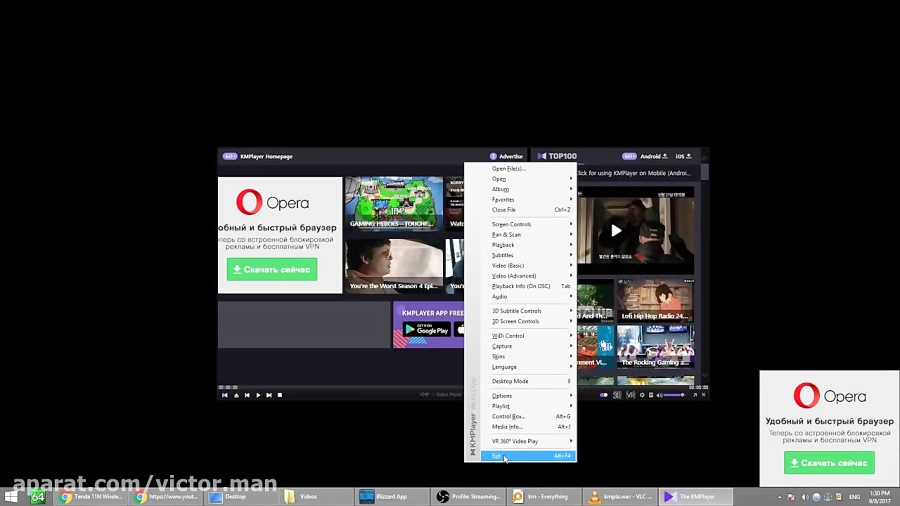900x506 pixels.
Task: Select Desktop Mode menu item
Action: 527,381
